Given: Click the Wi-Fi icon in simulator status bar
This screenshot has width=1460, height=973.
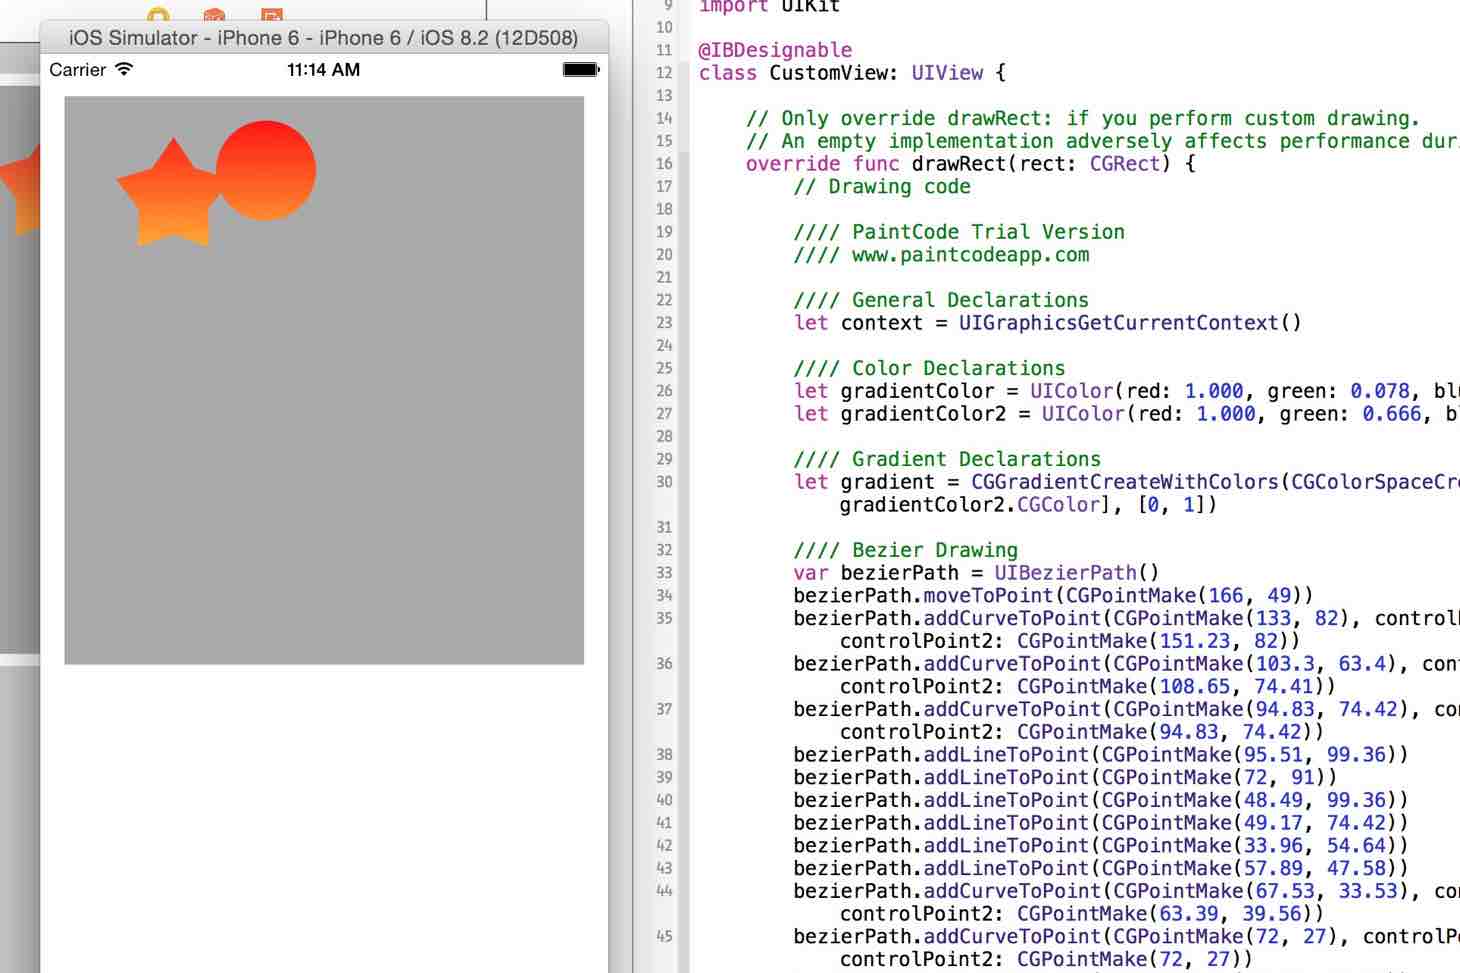Looking at the screenshot, I should tap(124, 69).
